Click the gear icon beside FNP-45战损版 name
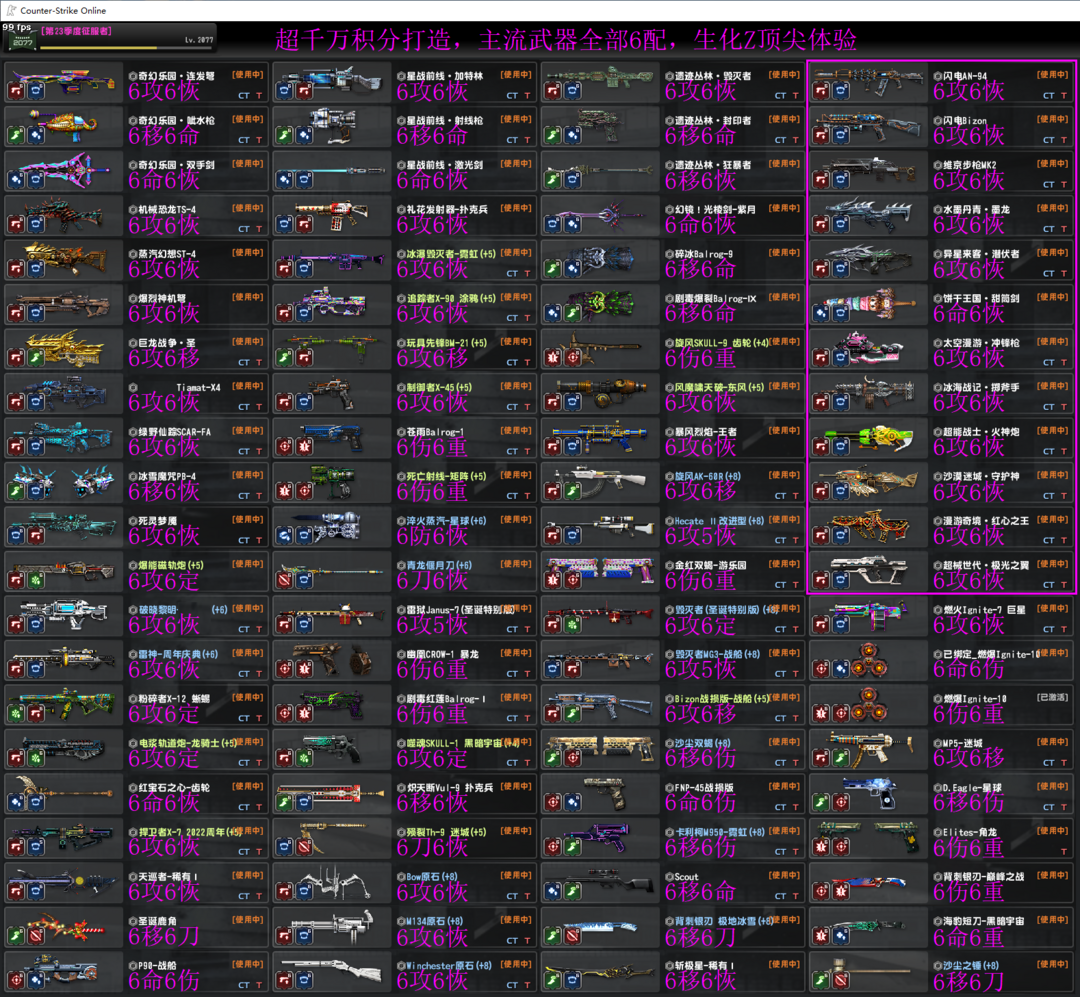 [669, 787]
